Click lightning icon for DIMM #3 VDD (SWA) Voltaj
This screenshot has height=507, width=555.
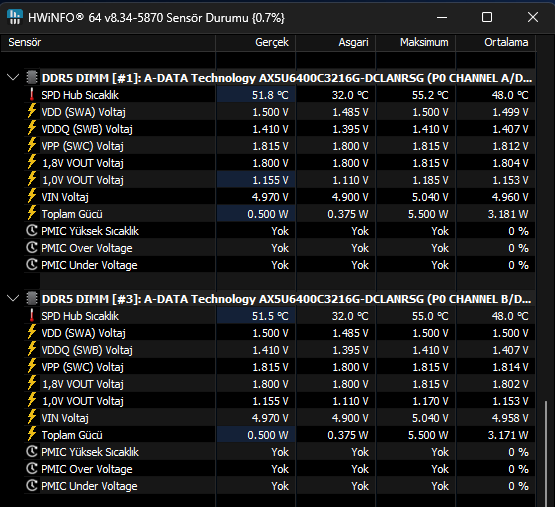[32, 332]
